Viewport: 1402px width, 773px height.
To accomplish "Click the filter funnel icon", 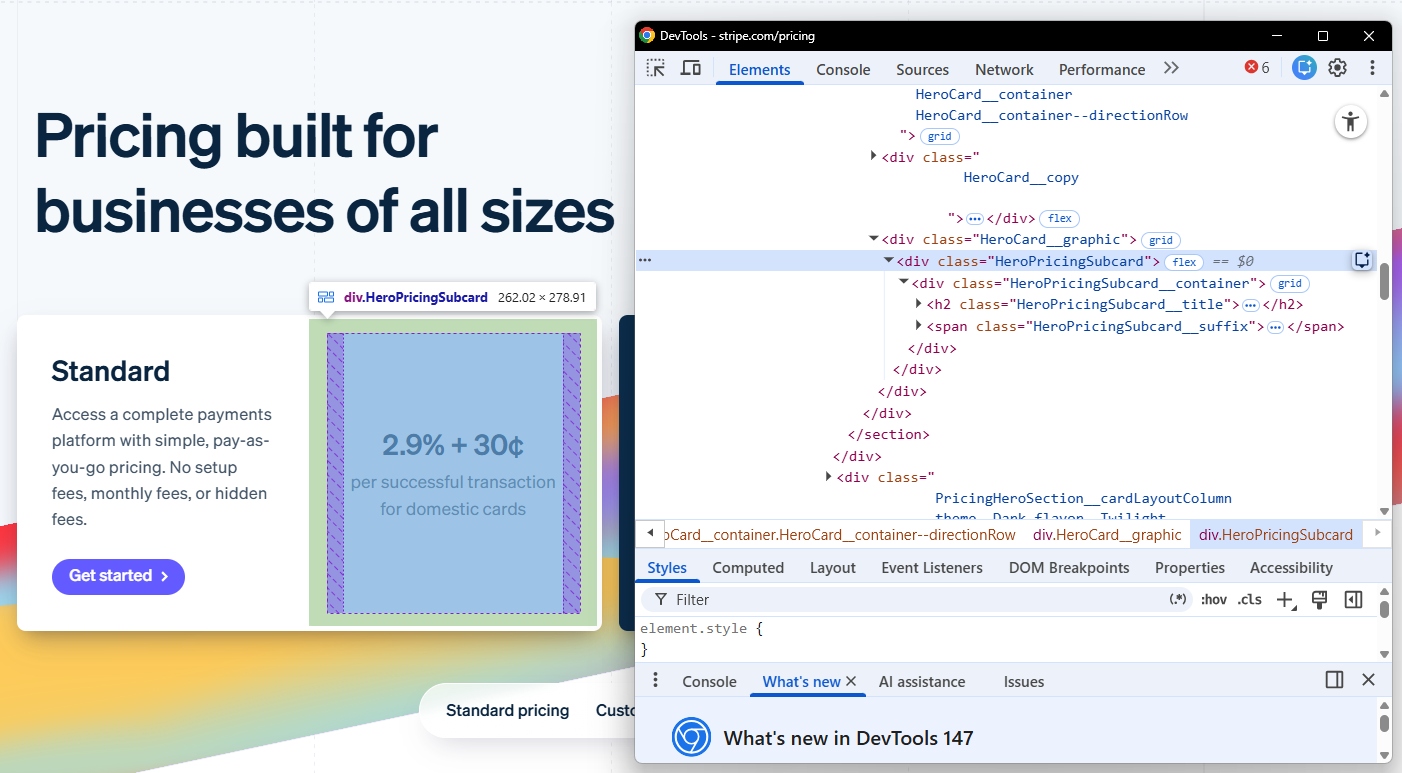I will [661, 599].
